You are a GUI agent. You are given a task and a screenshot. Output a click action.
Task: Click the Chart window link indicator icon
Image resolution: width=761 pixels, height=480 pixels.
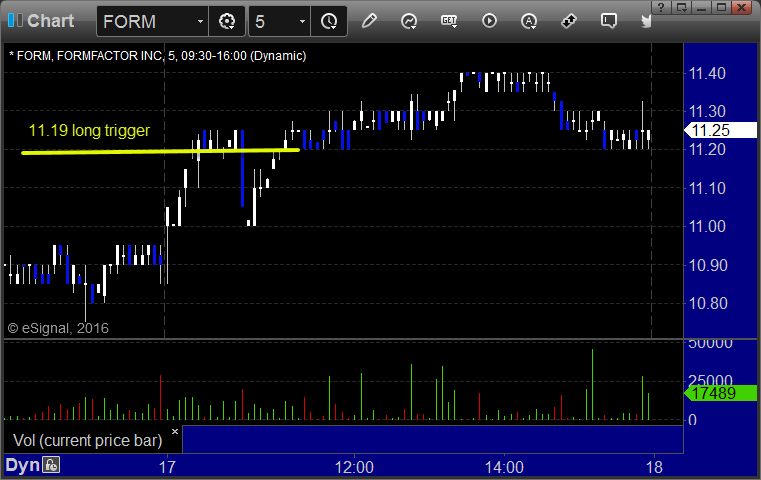[x=15, y=20]
